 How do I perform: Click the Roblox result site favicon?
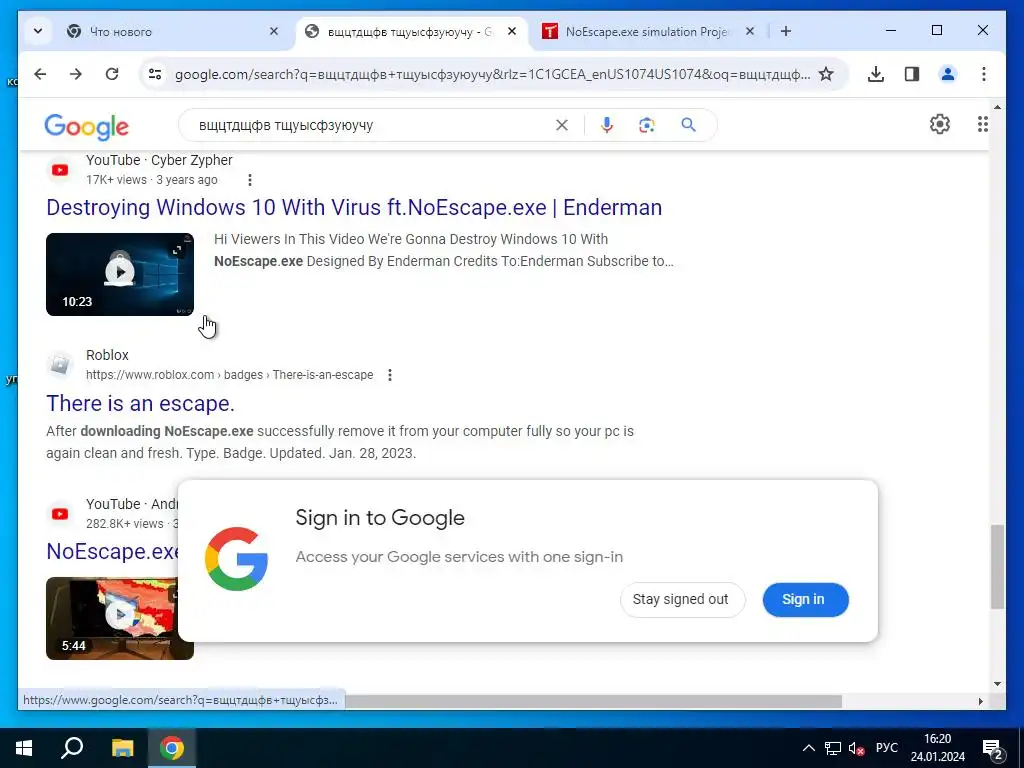pos(59,364)
